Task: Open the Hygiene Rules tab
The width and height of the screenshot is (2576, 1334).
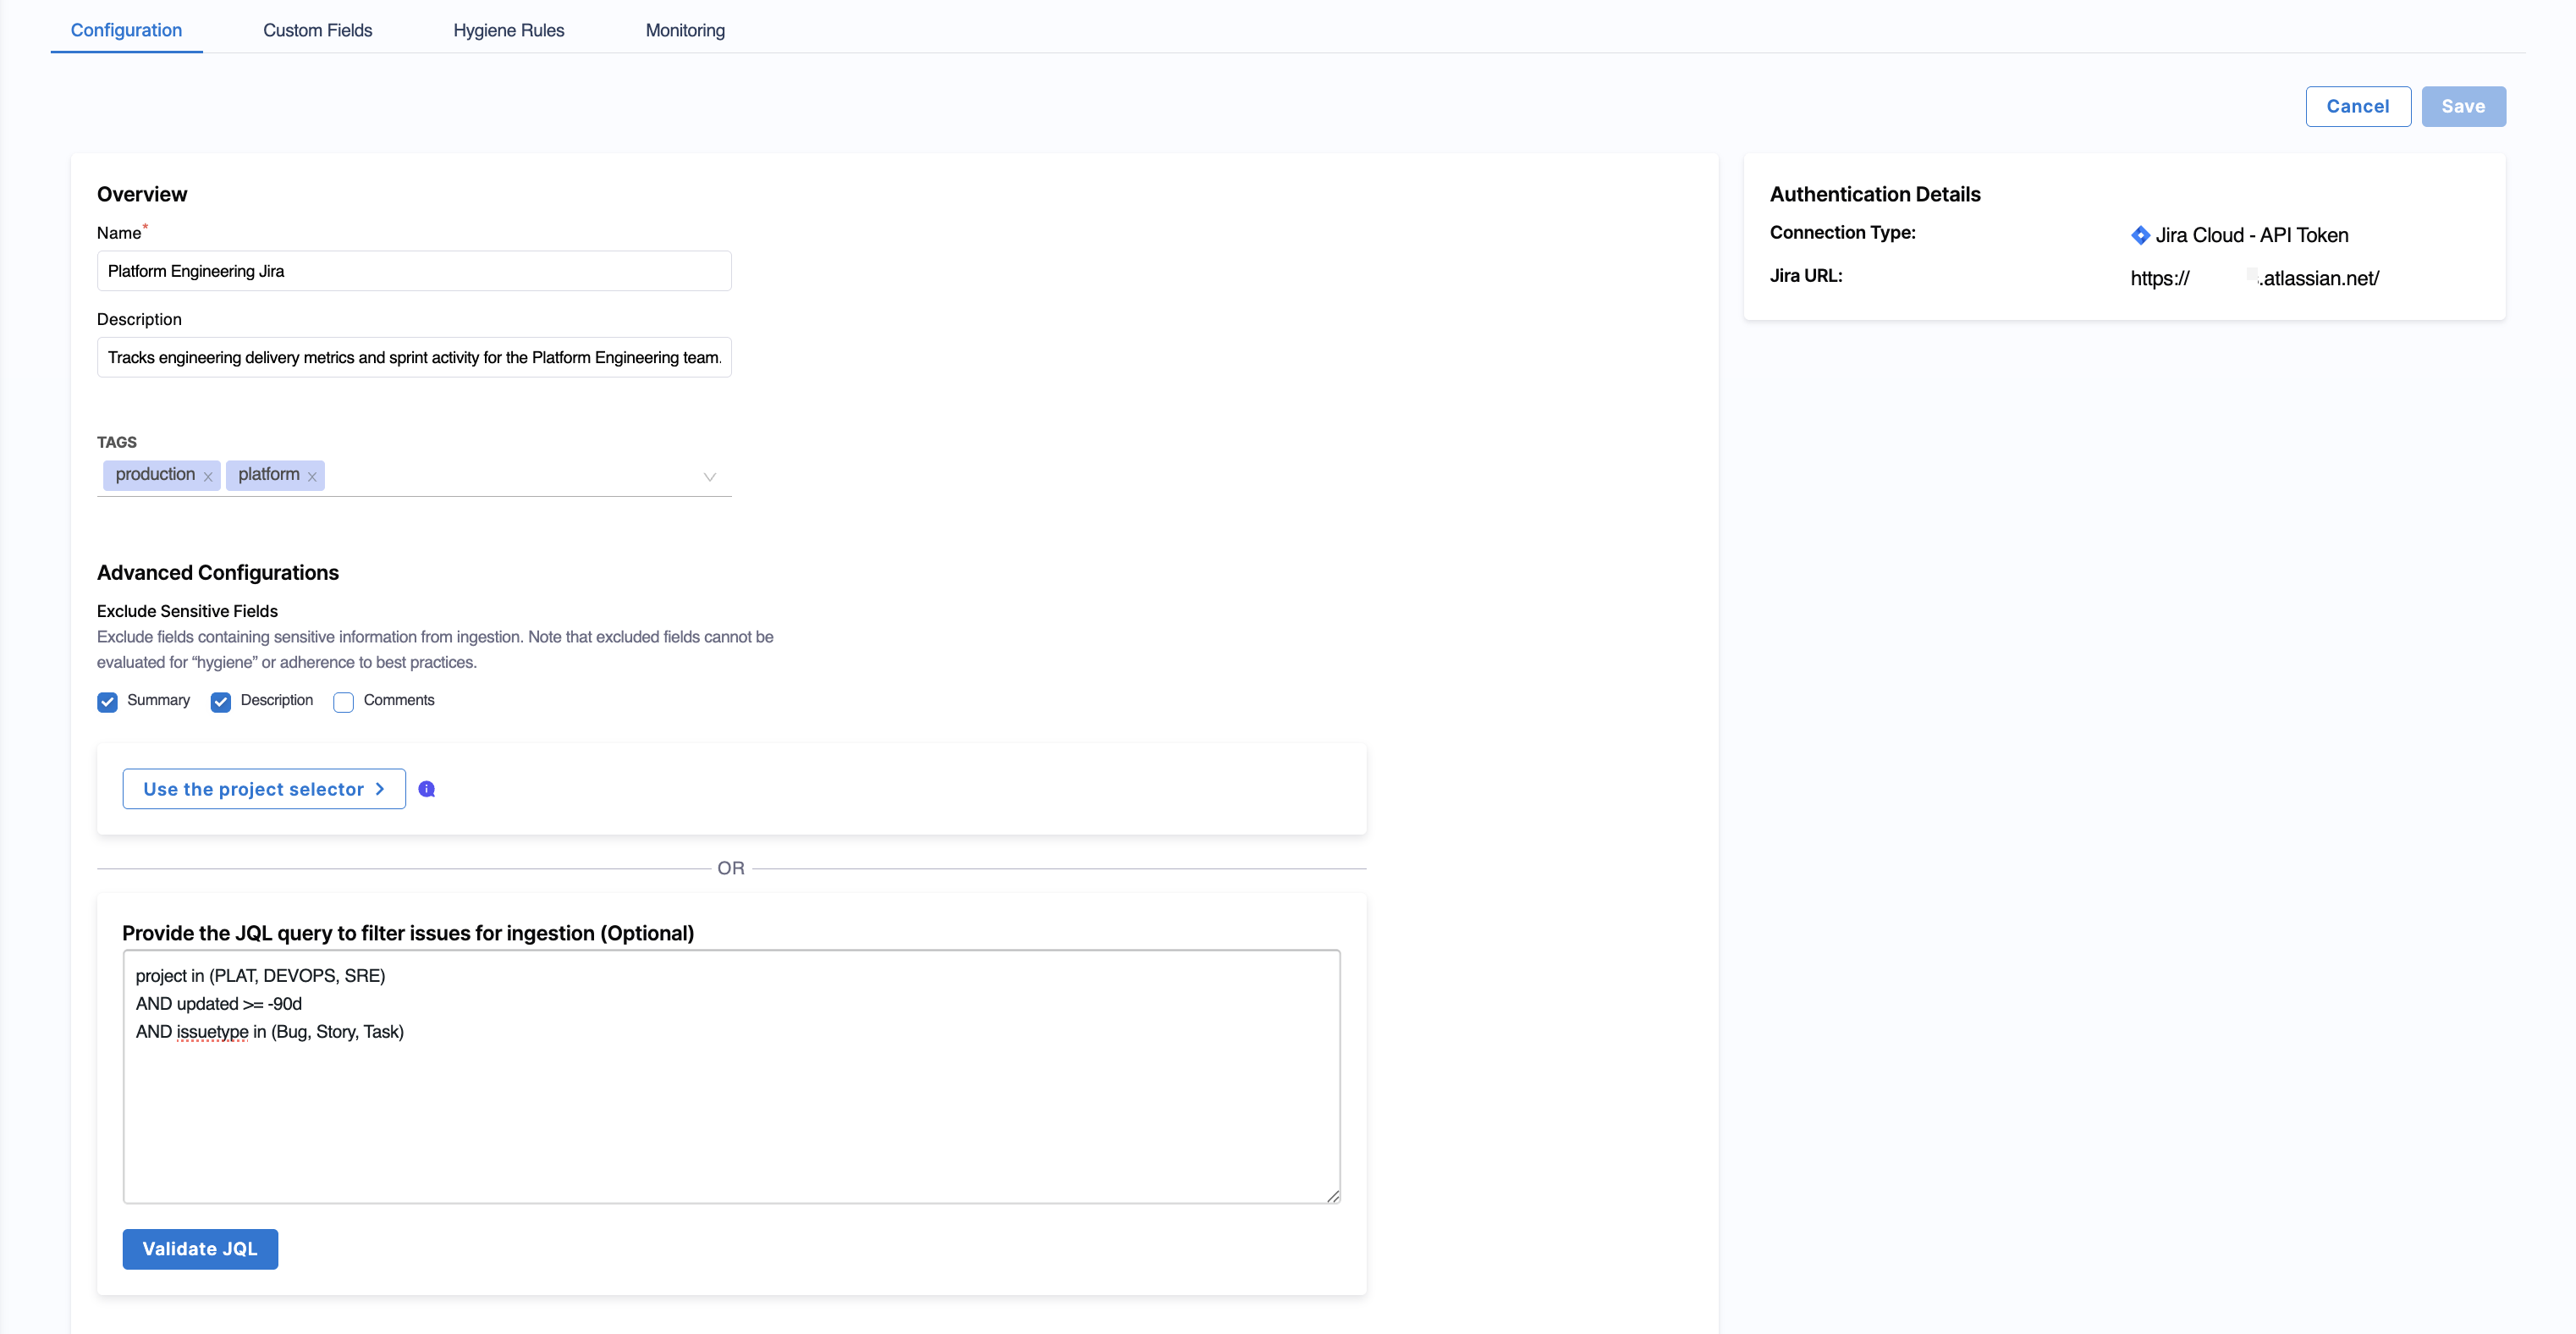Action: click(509, 30)
